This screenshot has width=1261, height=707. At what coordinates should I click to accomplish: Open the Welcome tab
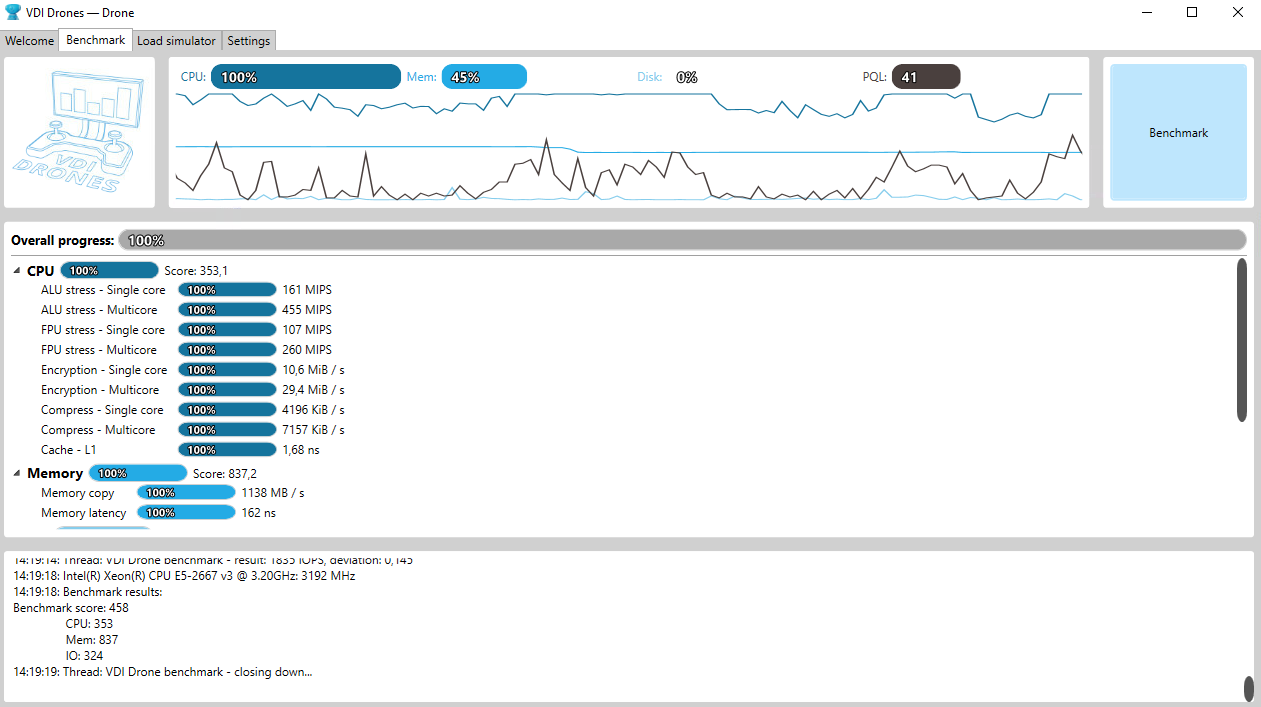[30, 41]
